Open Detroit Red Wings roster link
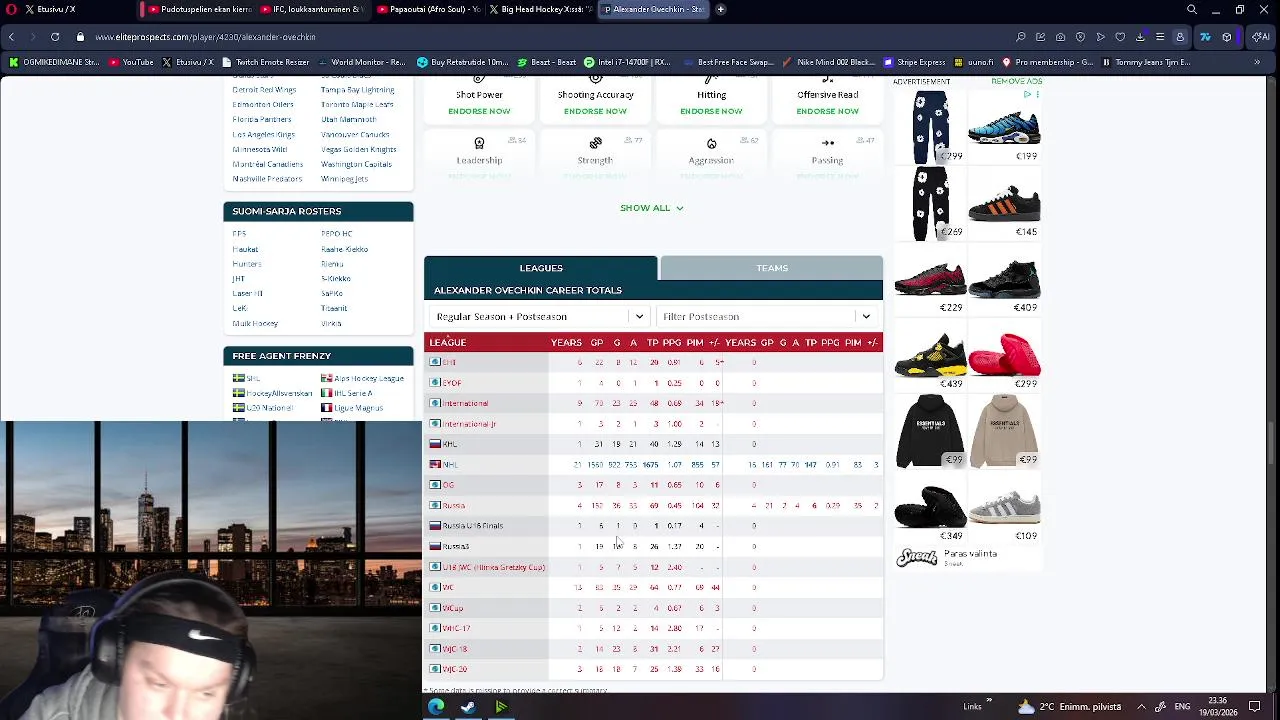The height and width of the screenshot is (720, 1280). tap(263, 89)
